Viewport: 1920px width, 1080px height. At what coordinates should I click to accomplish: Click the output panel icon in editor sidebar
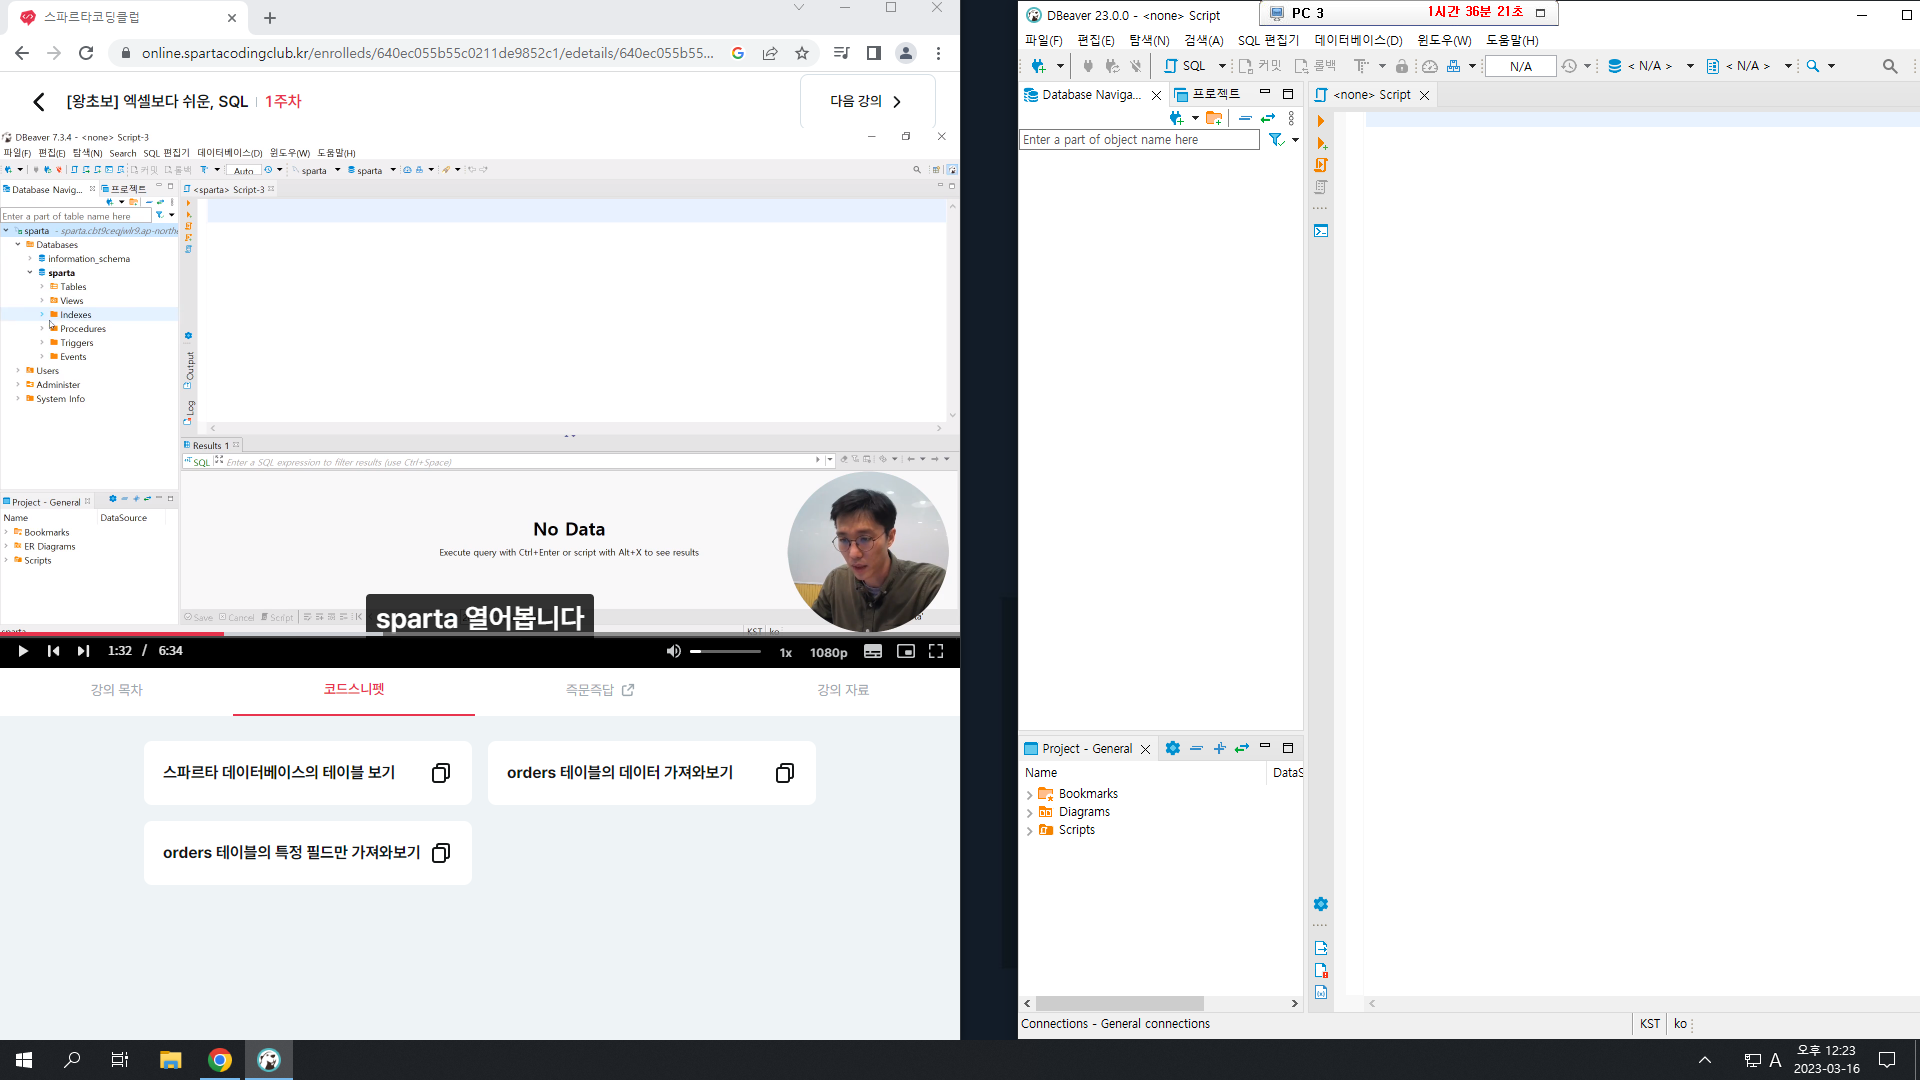pyautogui.click(x=1320, y=948)
